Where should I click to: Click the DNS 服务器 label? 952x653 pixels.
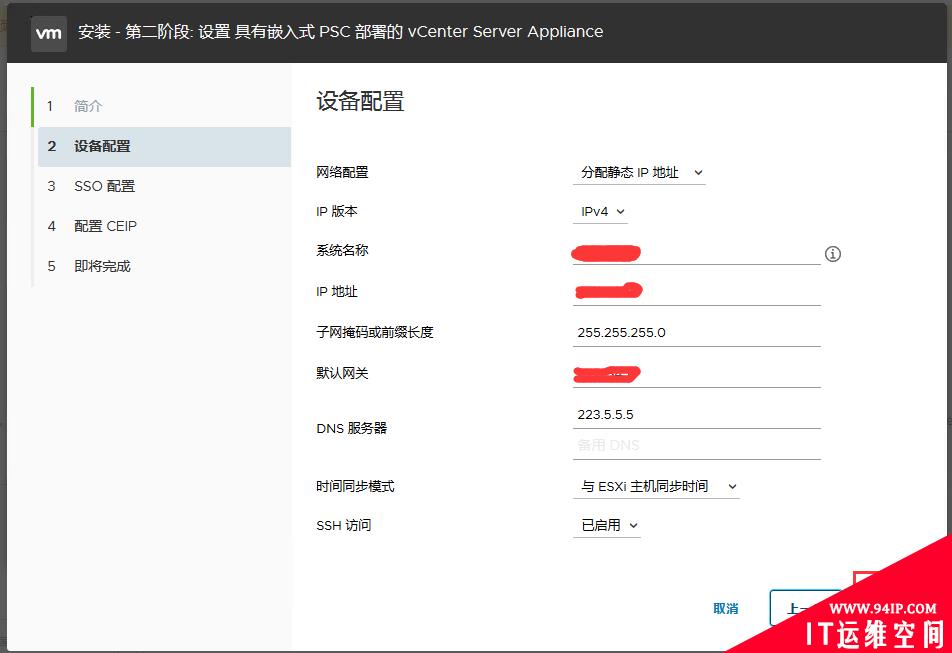coord(352,428)
